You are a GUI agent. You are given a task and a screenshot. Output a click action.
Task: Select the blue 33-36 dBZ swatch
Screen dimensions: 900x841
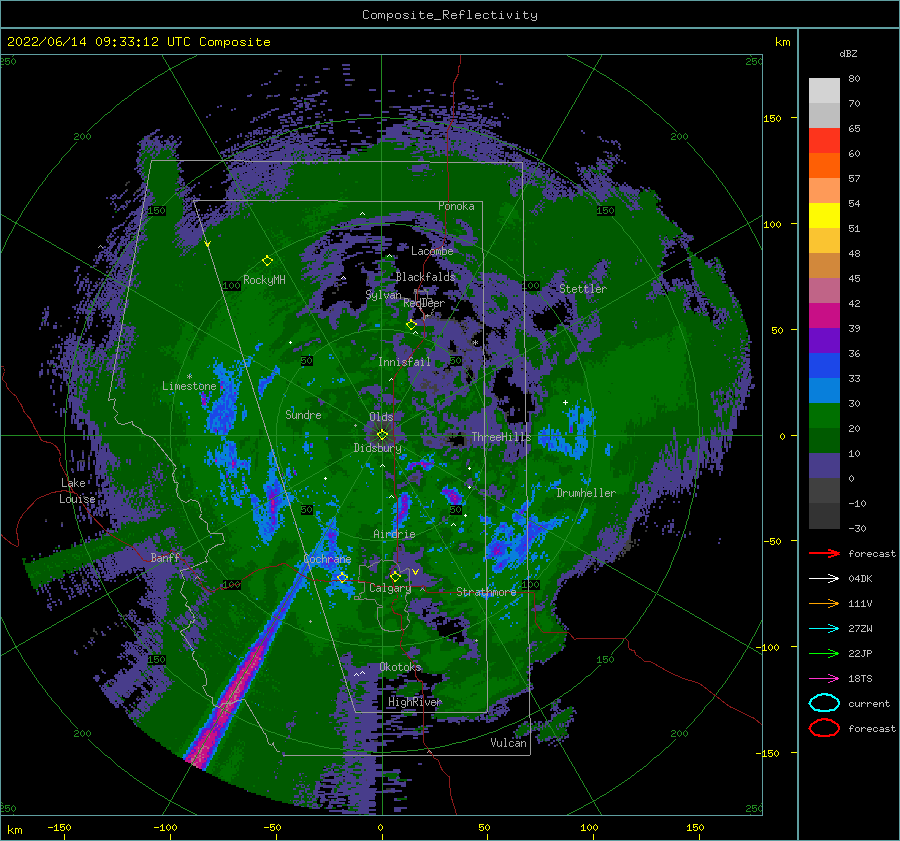(x=824, y=366)
